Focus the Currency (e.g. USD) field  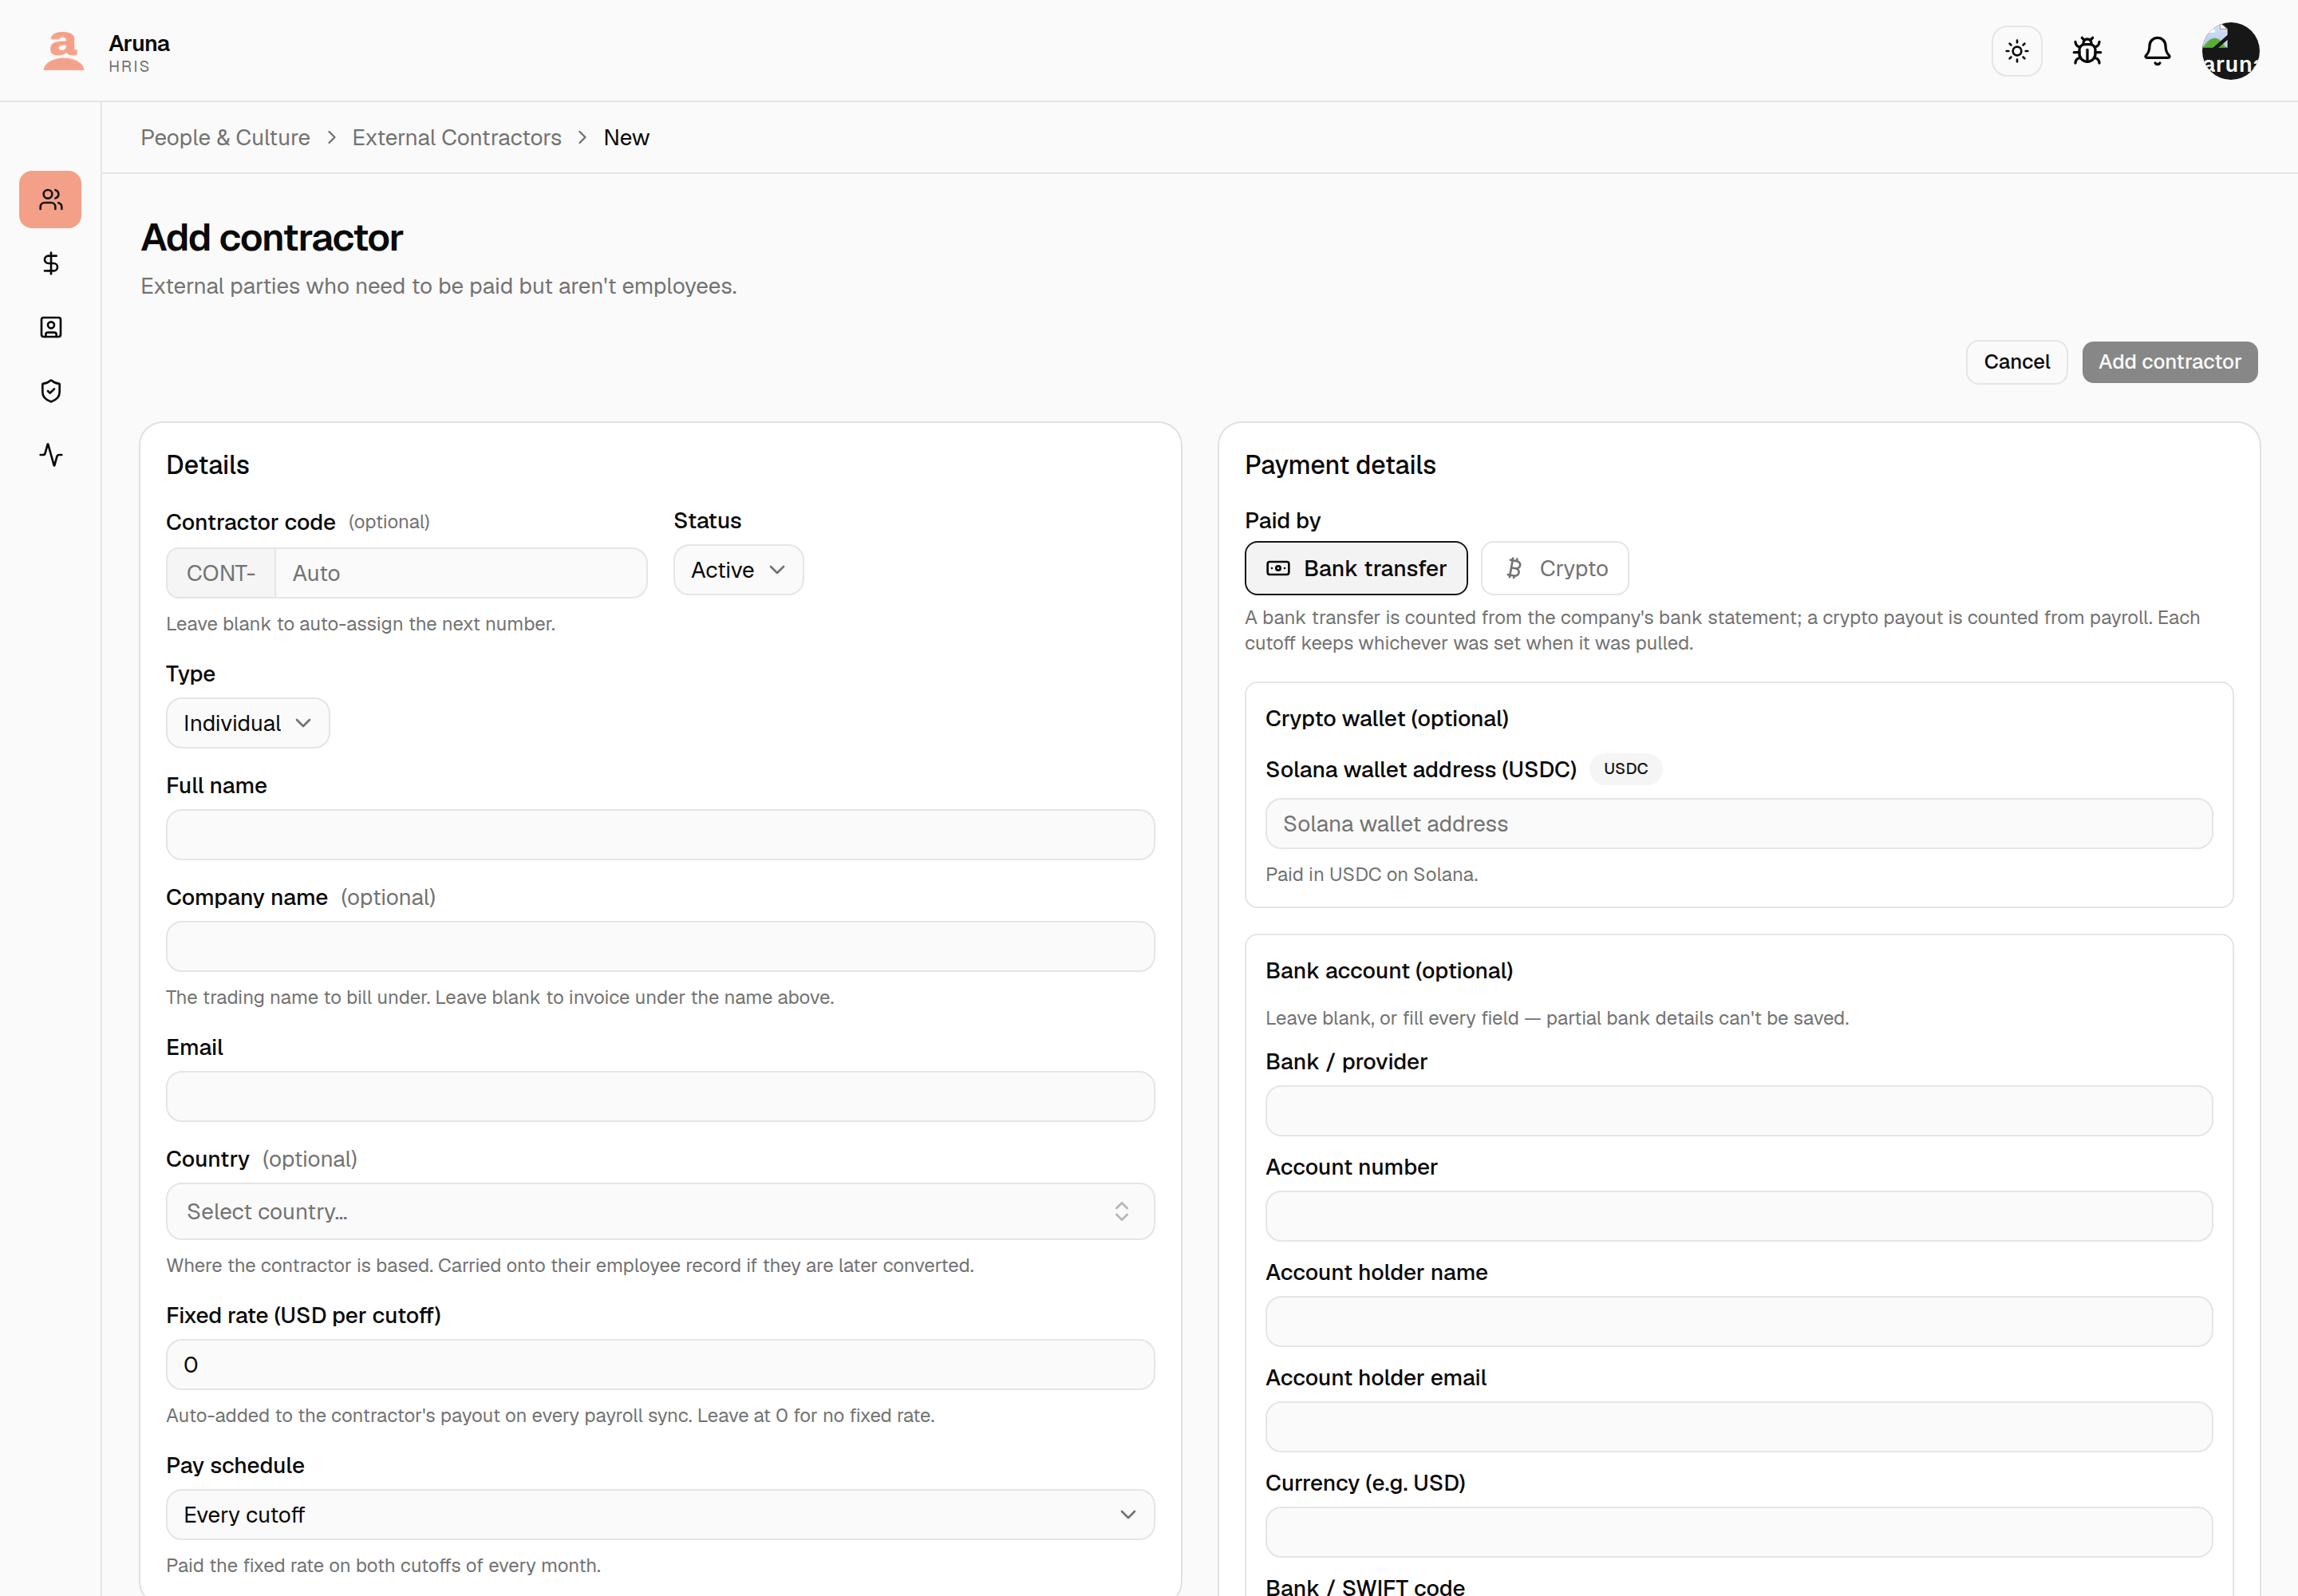[1739, 1532]
